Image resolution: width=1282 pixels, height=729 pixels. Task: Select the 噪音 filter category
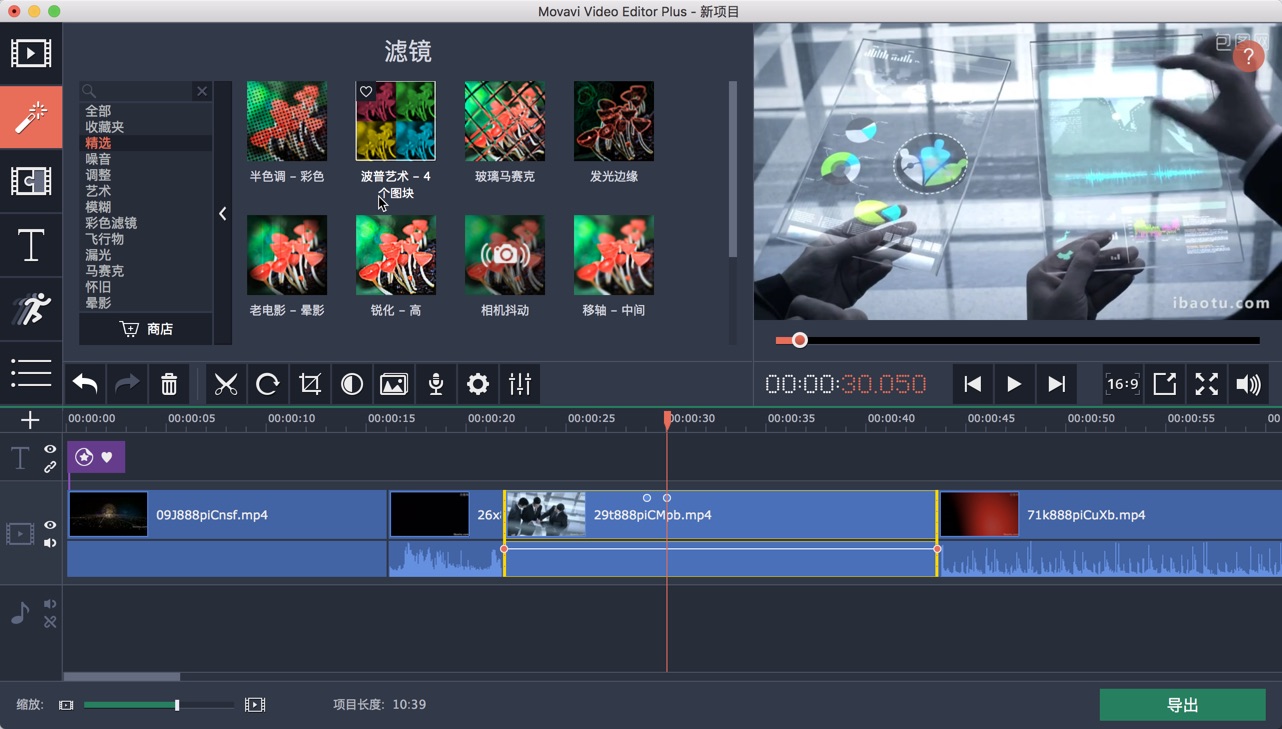tap(97, 158)
